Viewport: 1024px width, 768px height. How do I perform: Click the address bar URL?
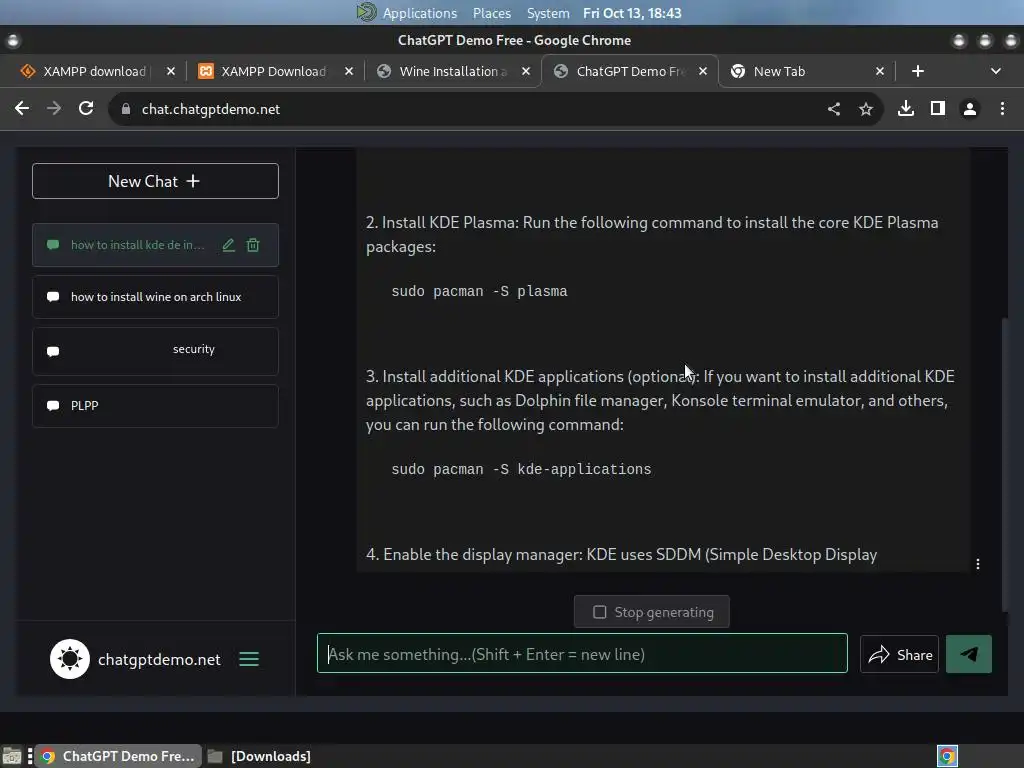211,109
